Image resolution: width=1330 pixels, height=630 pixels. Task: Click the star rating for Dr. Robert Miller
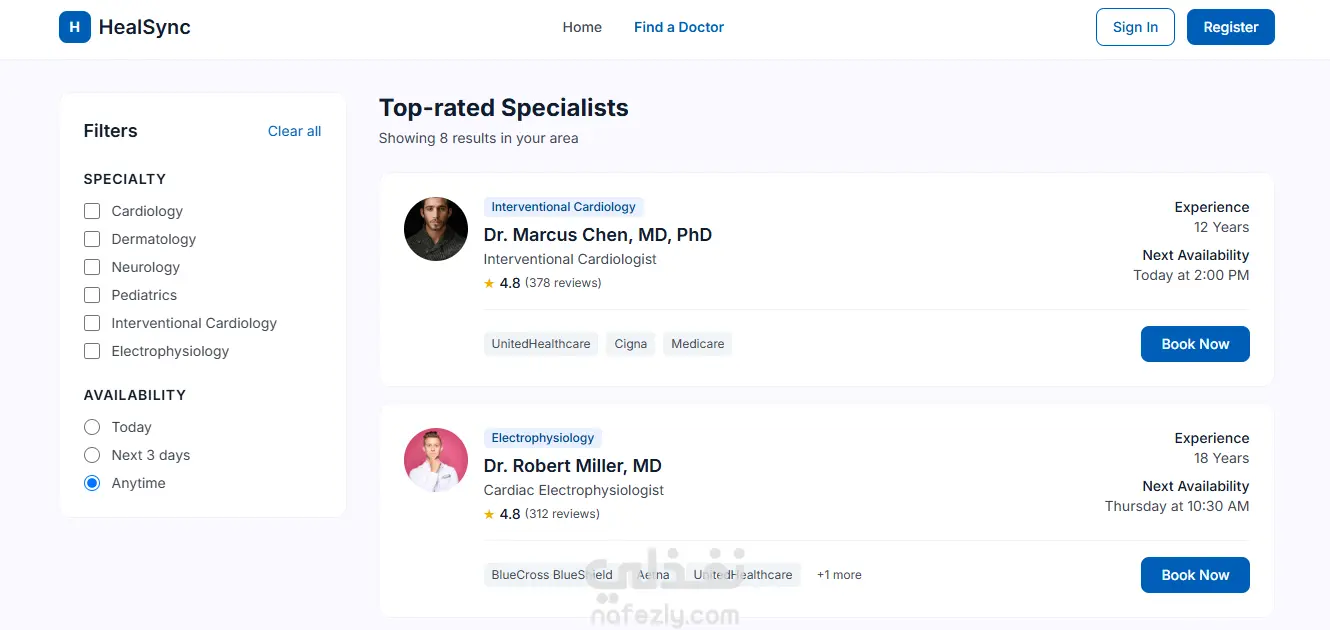489,514
